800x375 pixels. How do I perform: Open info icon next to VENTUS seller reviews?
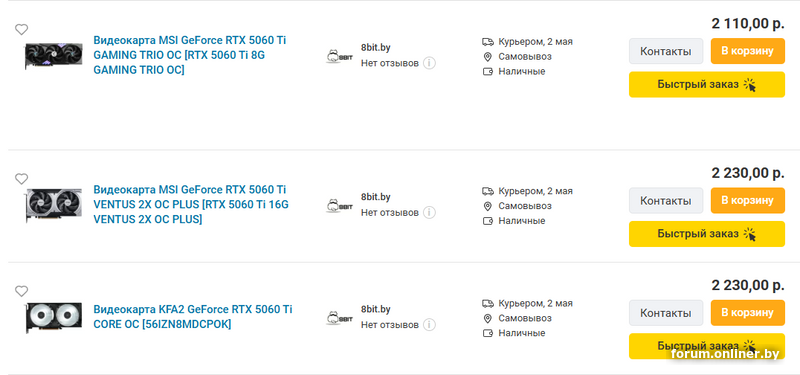point(429,213)
